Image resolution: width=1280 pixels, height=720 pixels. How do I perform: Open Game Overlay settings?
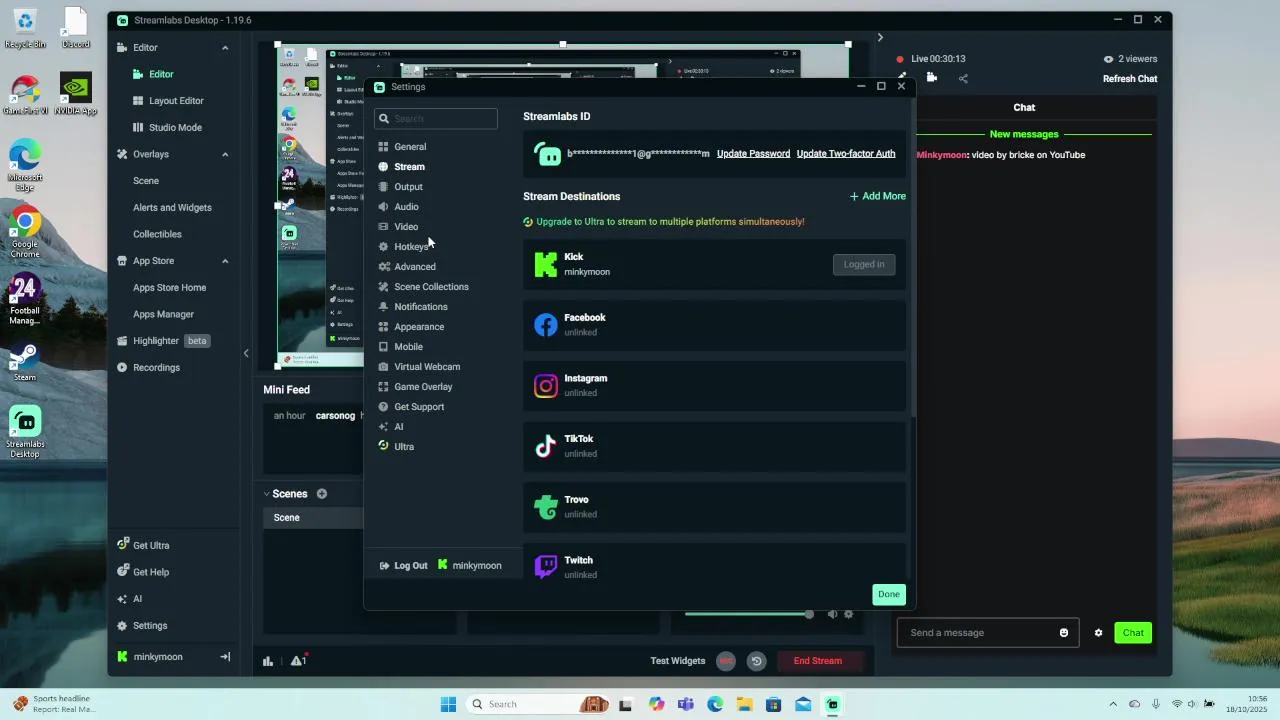[x=423, y=387]
